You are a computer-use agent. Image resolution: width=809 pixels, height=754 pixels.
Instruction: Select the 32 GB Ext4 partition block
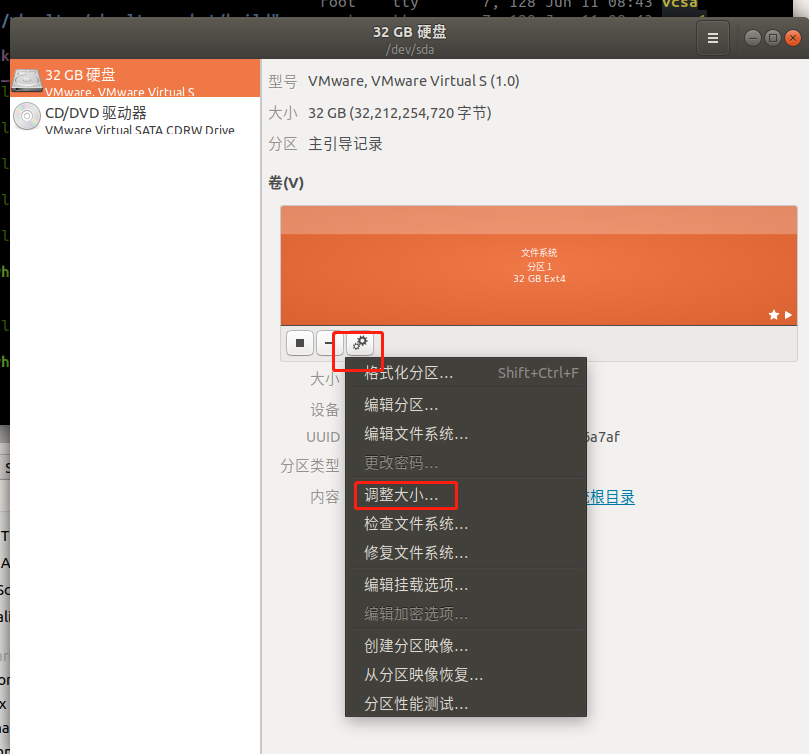click(539, 266)
